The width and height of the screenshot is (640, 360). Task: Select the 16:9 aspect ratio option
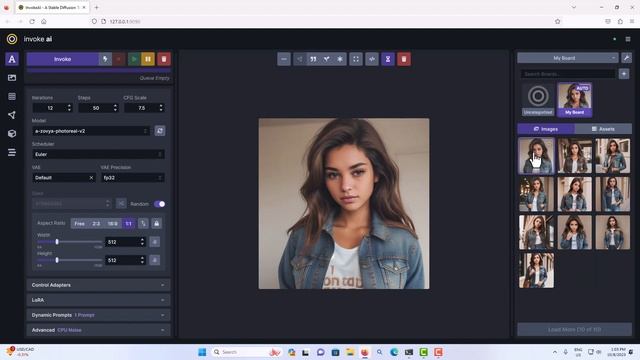point(113,224)
